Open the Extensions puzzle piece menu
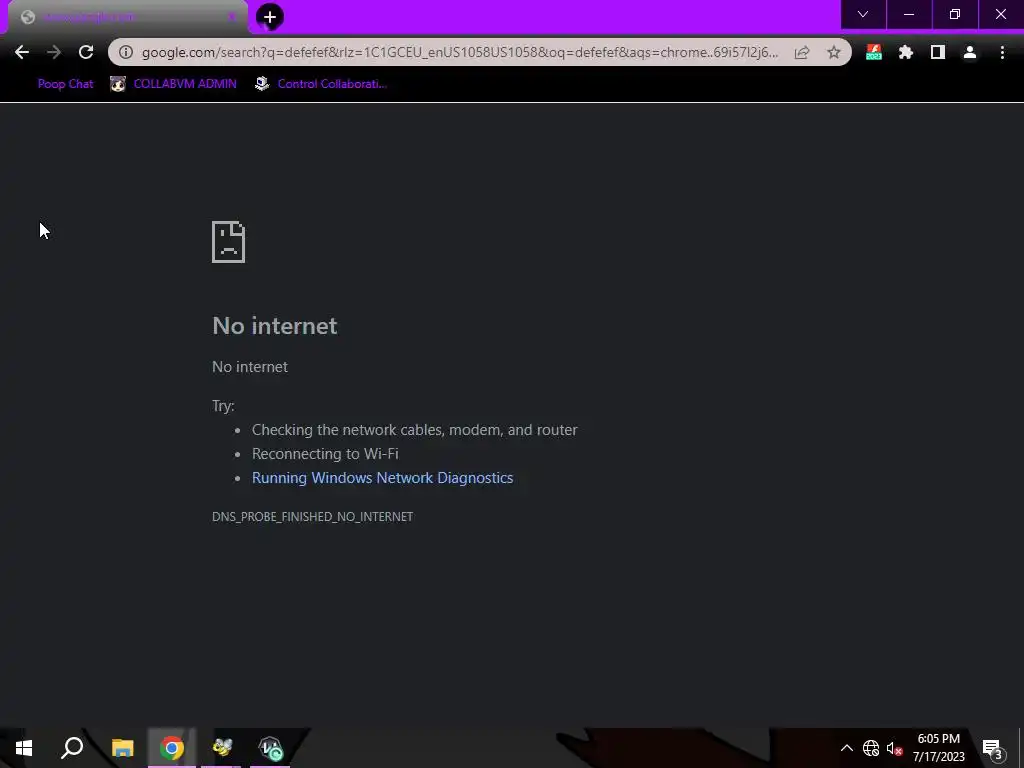1024x768 pixels. 906,52
